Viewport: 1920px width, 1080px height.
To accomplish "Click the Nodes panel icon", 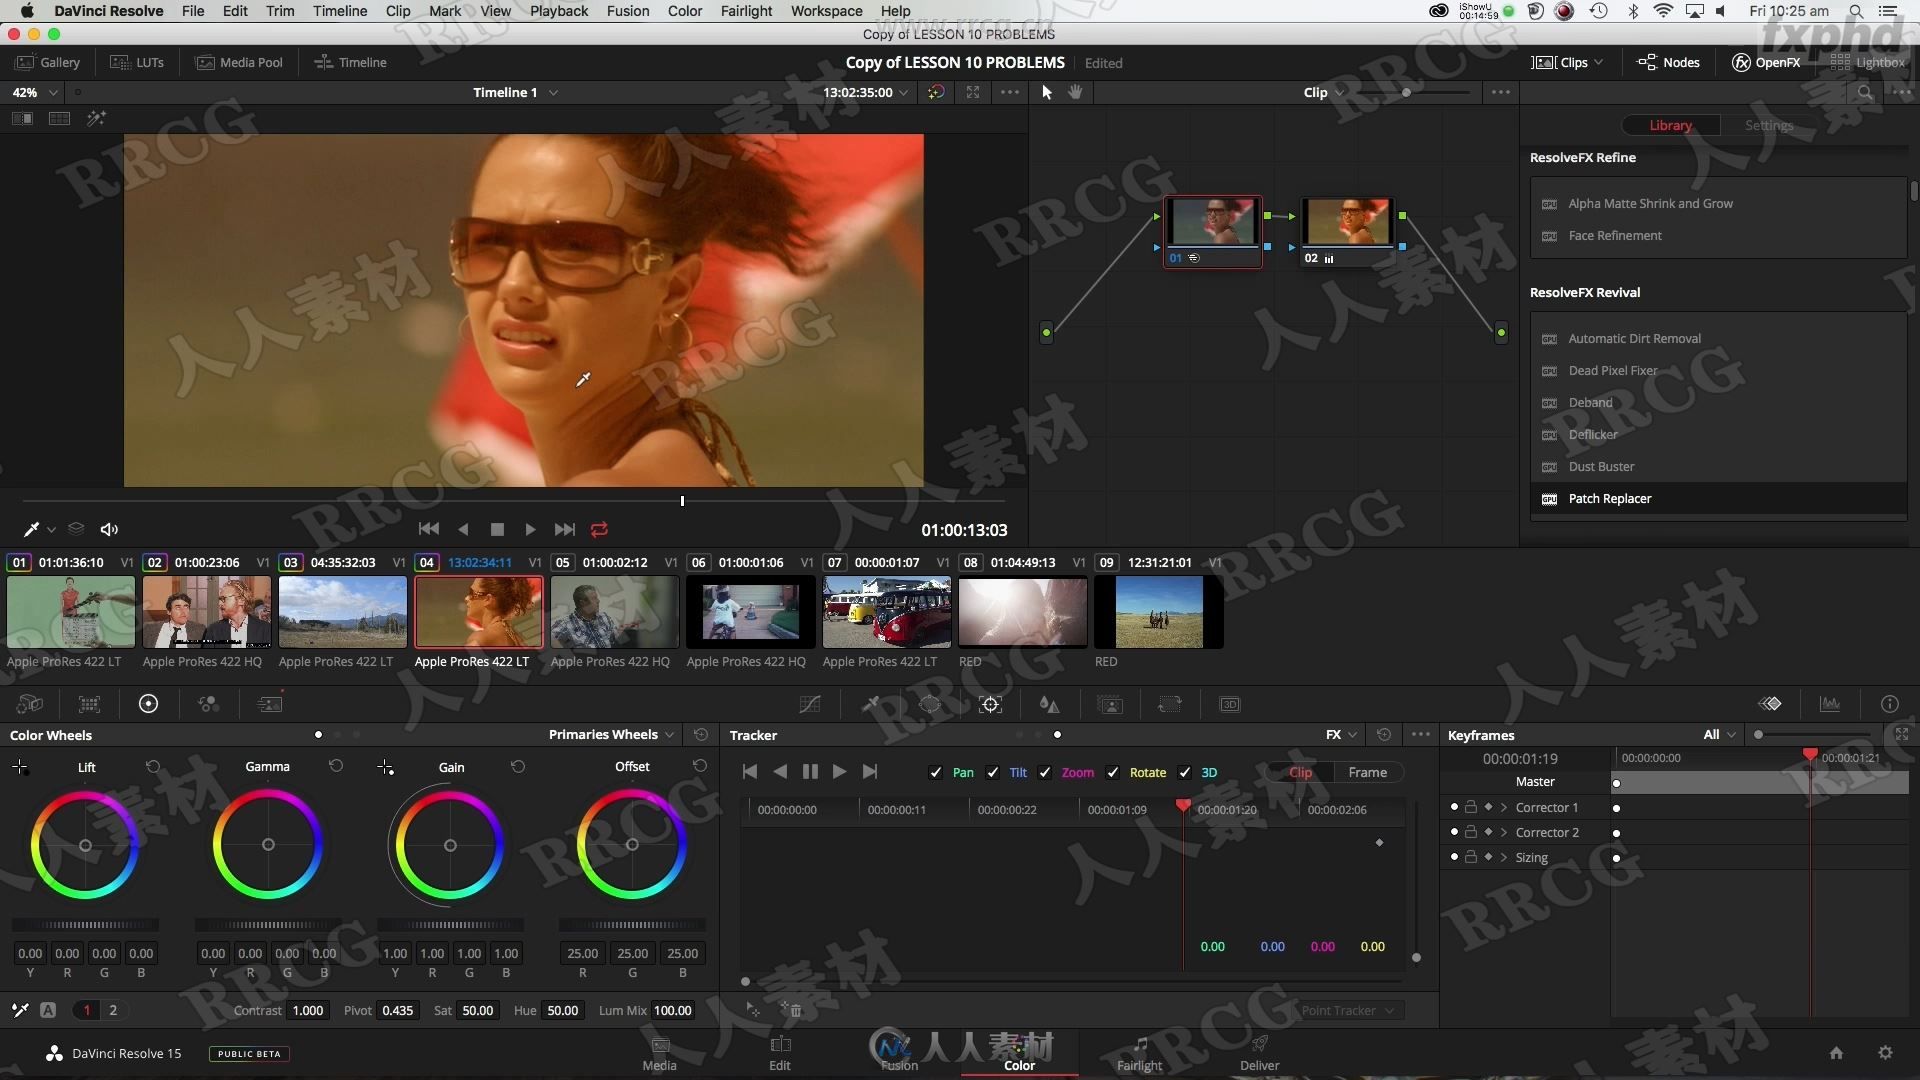I will tap(1668, 62).
